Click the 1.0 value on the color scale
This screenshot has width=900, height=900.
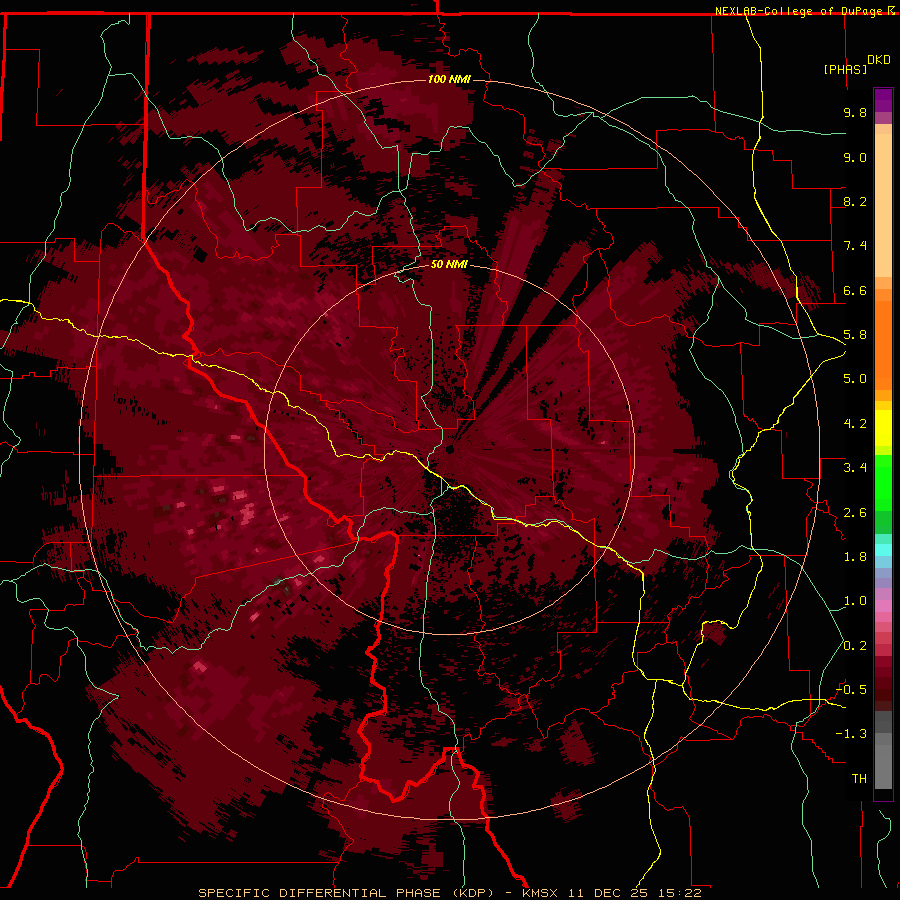pos(855,601)
